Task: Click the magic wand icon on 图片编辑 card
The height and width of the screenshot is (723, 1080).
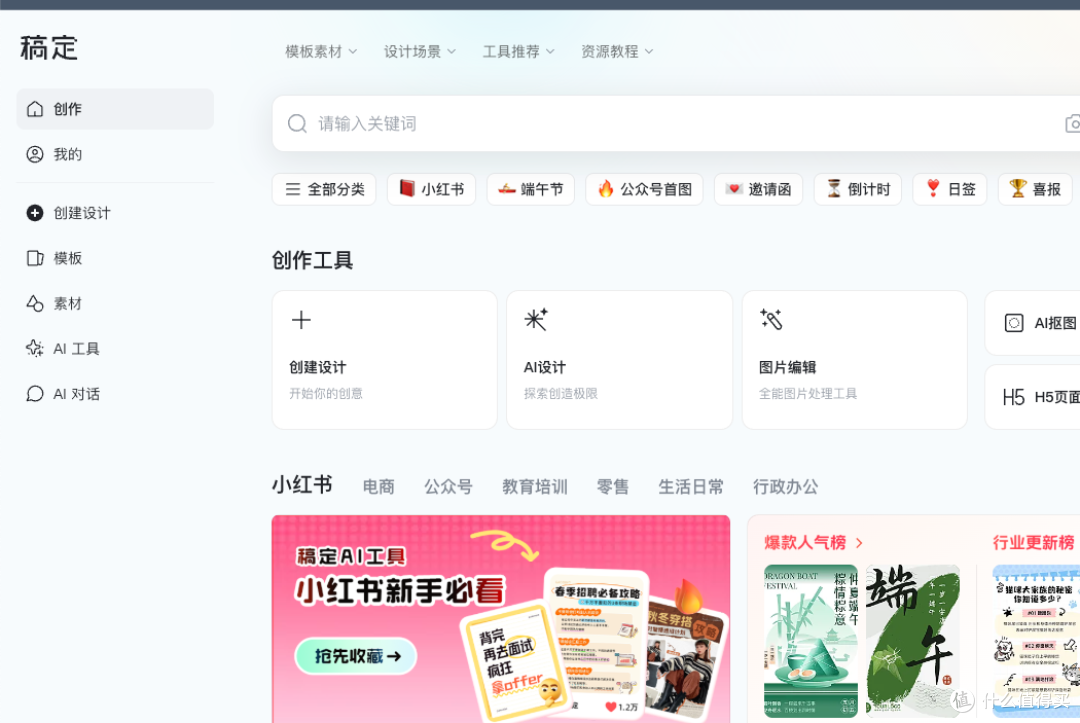Action: click(771, 319)
